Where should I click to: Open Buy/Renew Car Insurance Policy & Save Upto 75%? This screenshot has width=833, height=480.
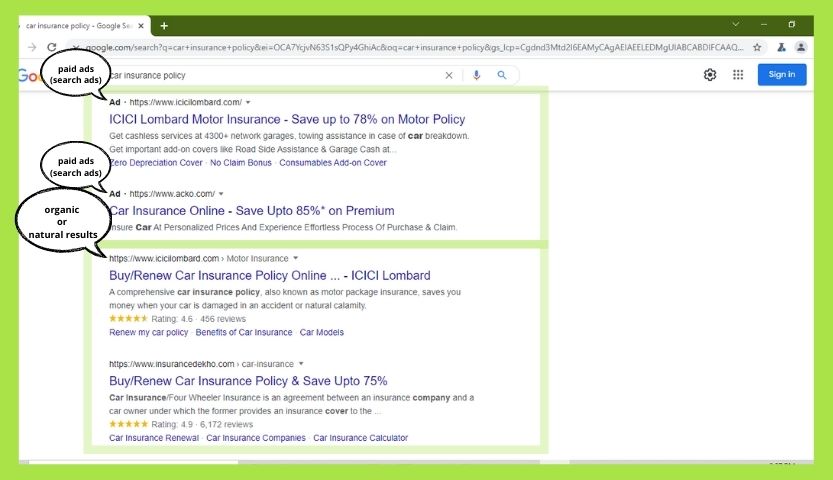click(x=248, y=381)
